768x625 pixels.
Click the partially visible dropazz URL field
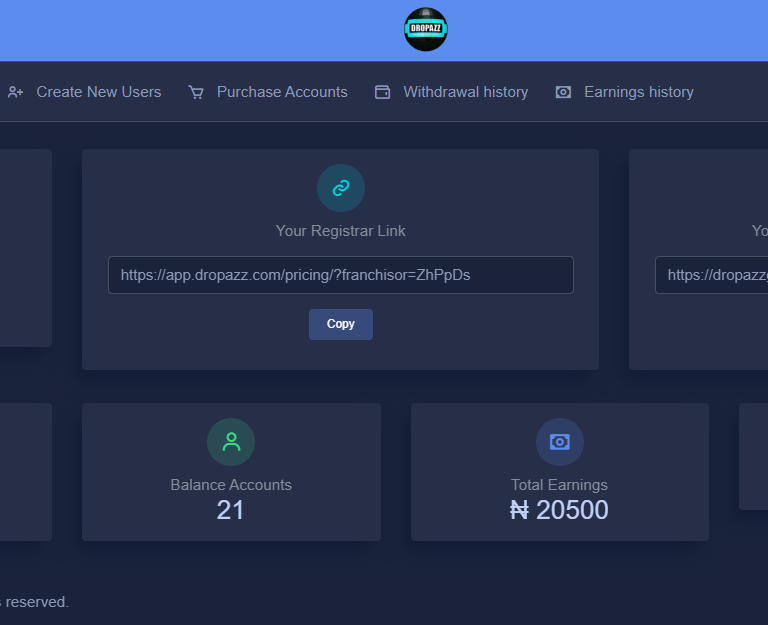point(711,275)
